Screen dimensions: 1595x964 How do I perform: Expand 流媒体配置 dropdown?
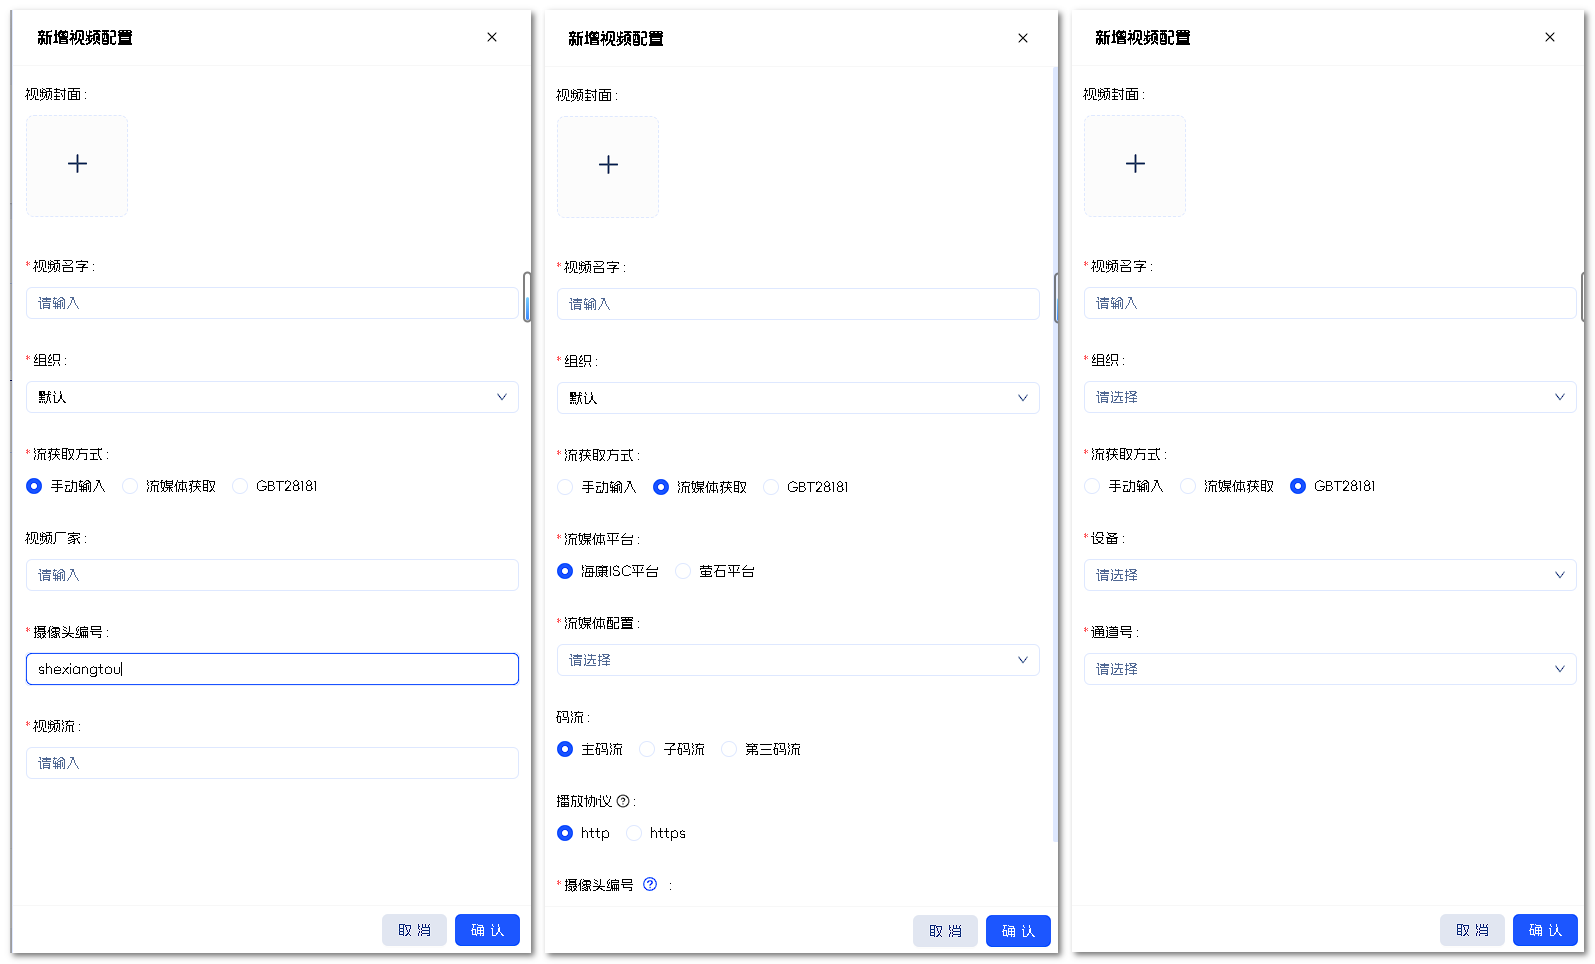(798, 660)
